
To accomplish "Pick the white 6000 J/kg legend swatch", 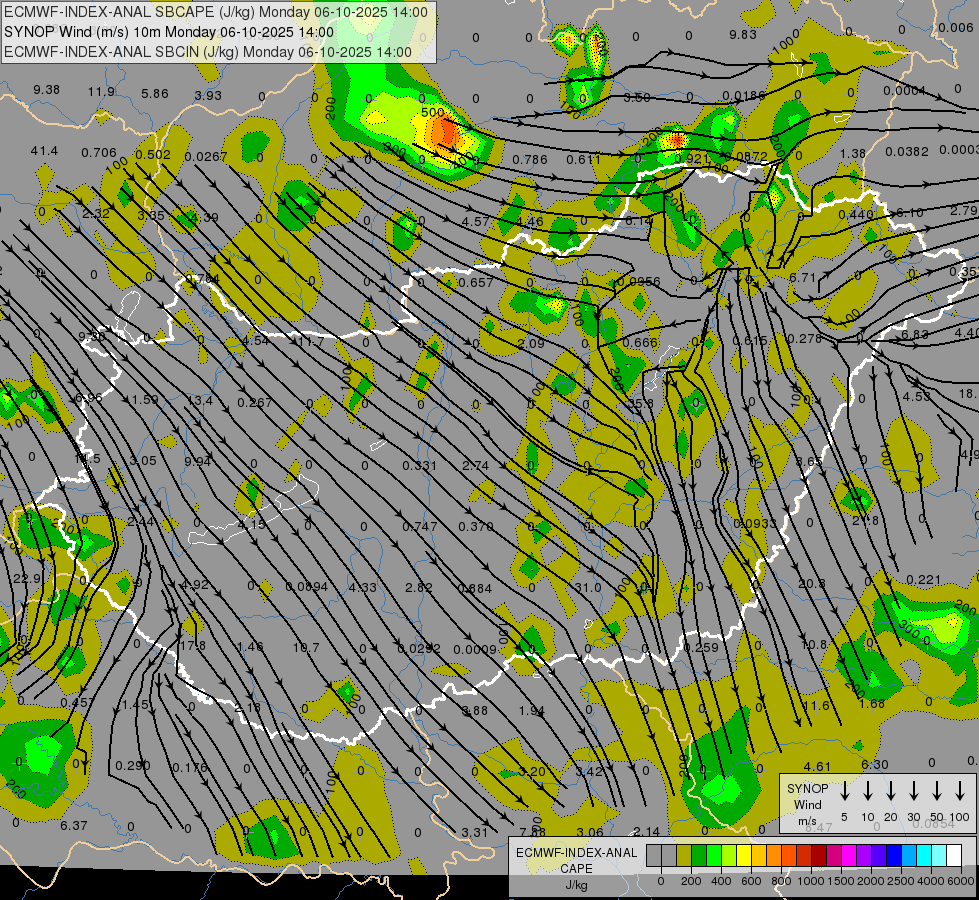I will click(x=953, y=856).
